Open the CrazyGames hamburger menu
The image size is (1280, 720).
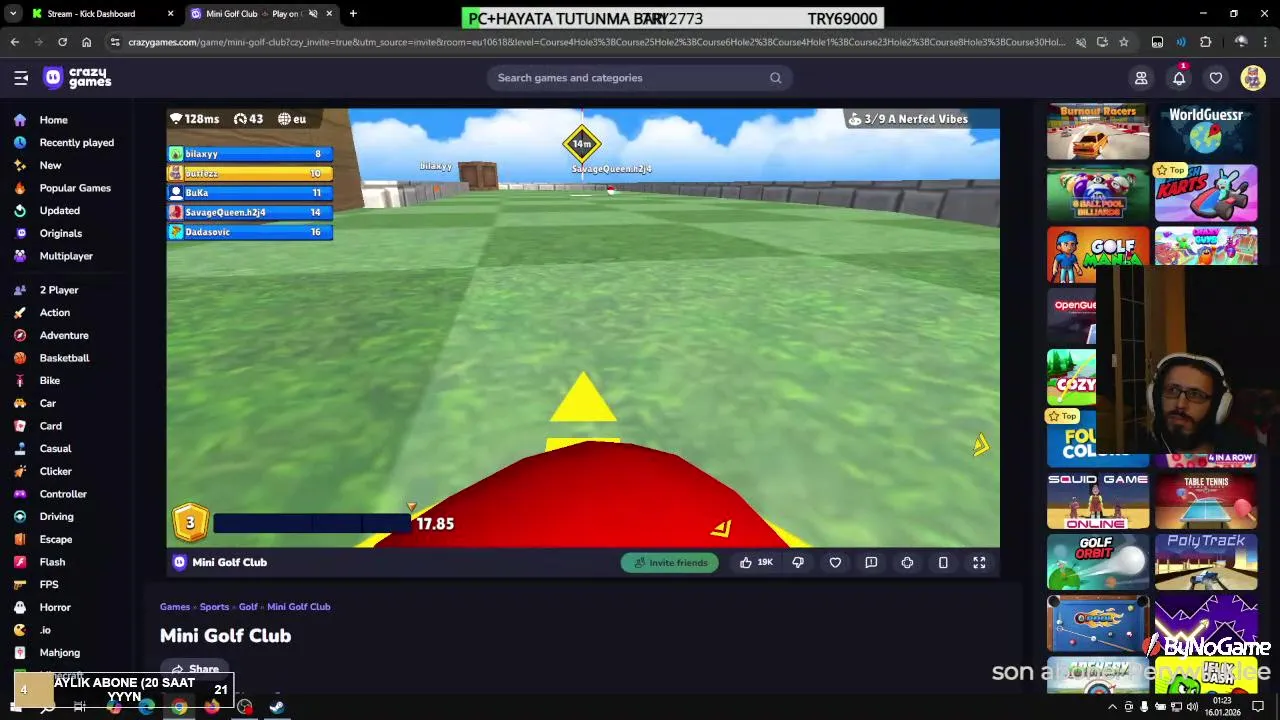point(21,78)
